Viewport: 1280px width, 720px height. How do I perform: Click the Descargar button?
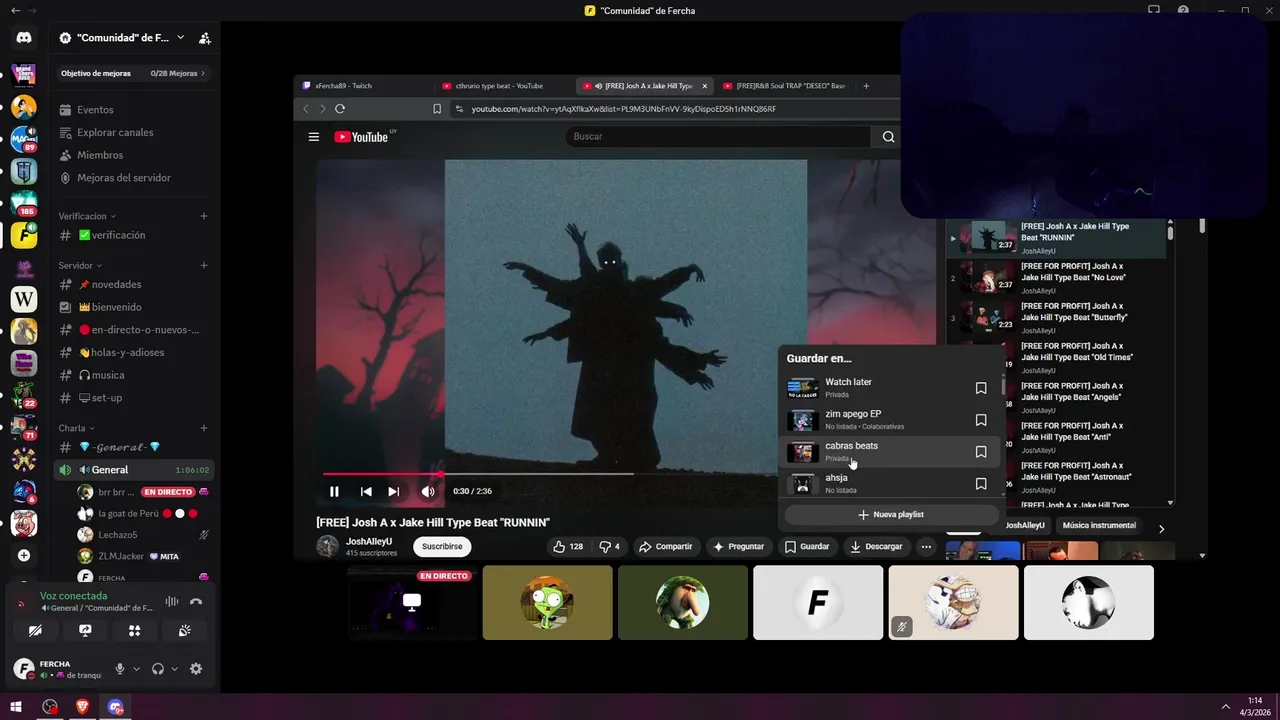pos(876,546)
